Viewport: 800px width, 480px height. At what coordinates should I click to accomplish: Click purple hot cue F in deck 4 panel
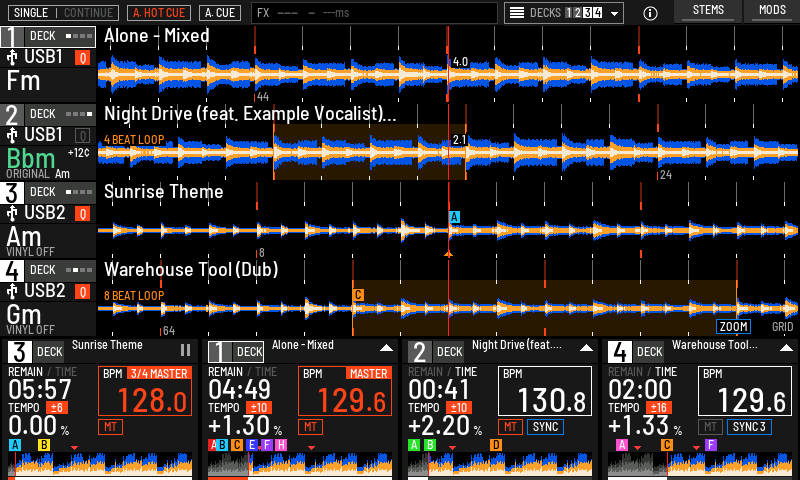711,445
